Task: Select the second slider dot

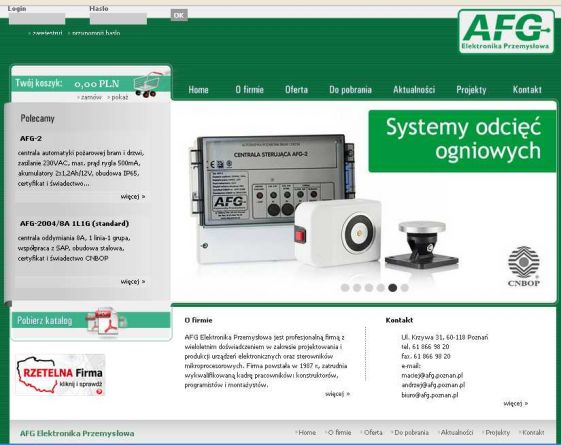Action: [x=357, y=288]
